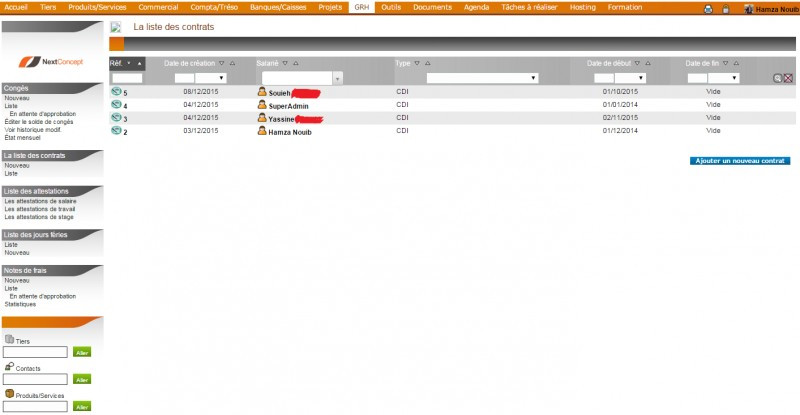Sort Date de fin ascending
The width and height of the screenshot is (800, 415).
(x=736, y=63)
